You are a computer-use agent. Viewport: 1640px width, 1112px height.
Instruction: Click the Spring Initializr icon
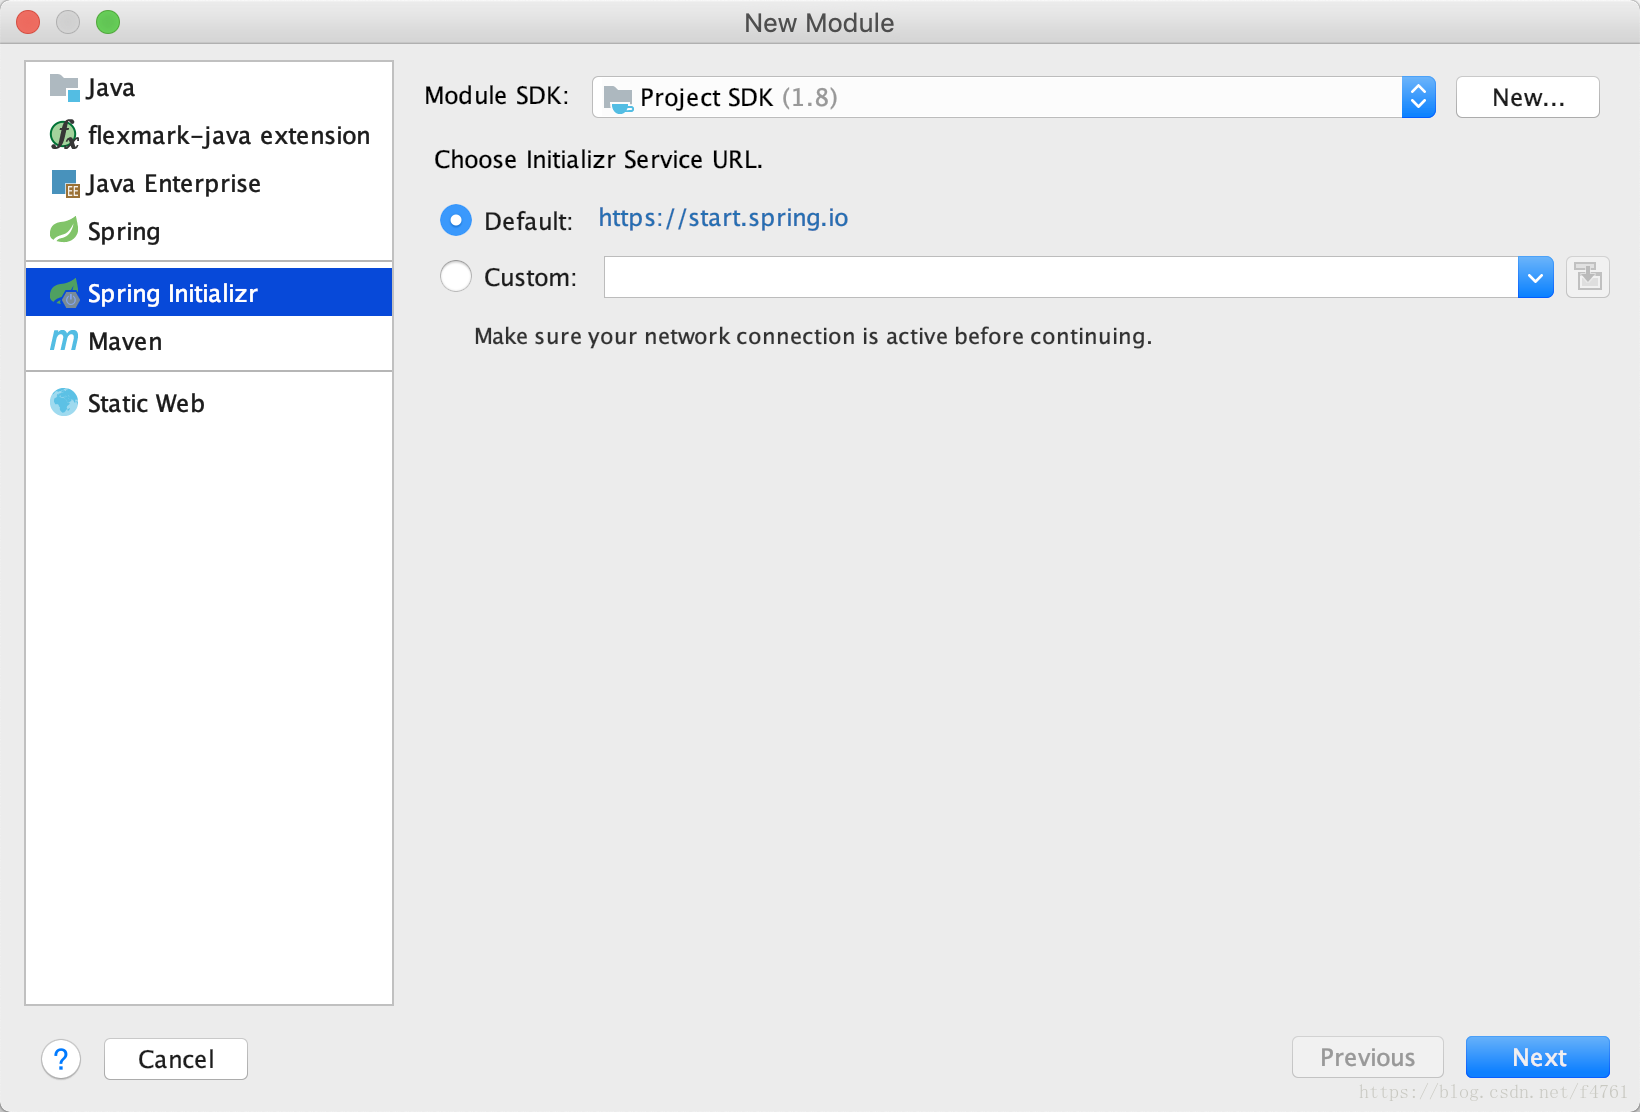click(x=64, y=293)
